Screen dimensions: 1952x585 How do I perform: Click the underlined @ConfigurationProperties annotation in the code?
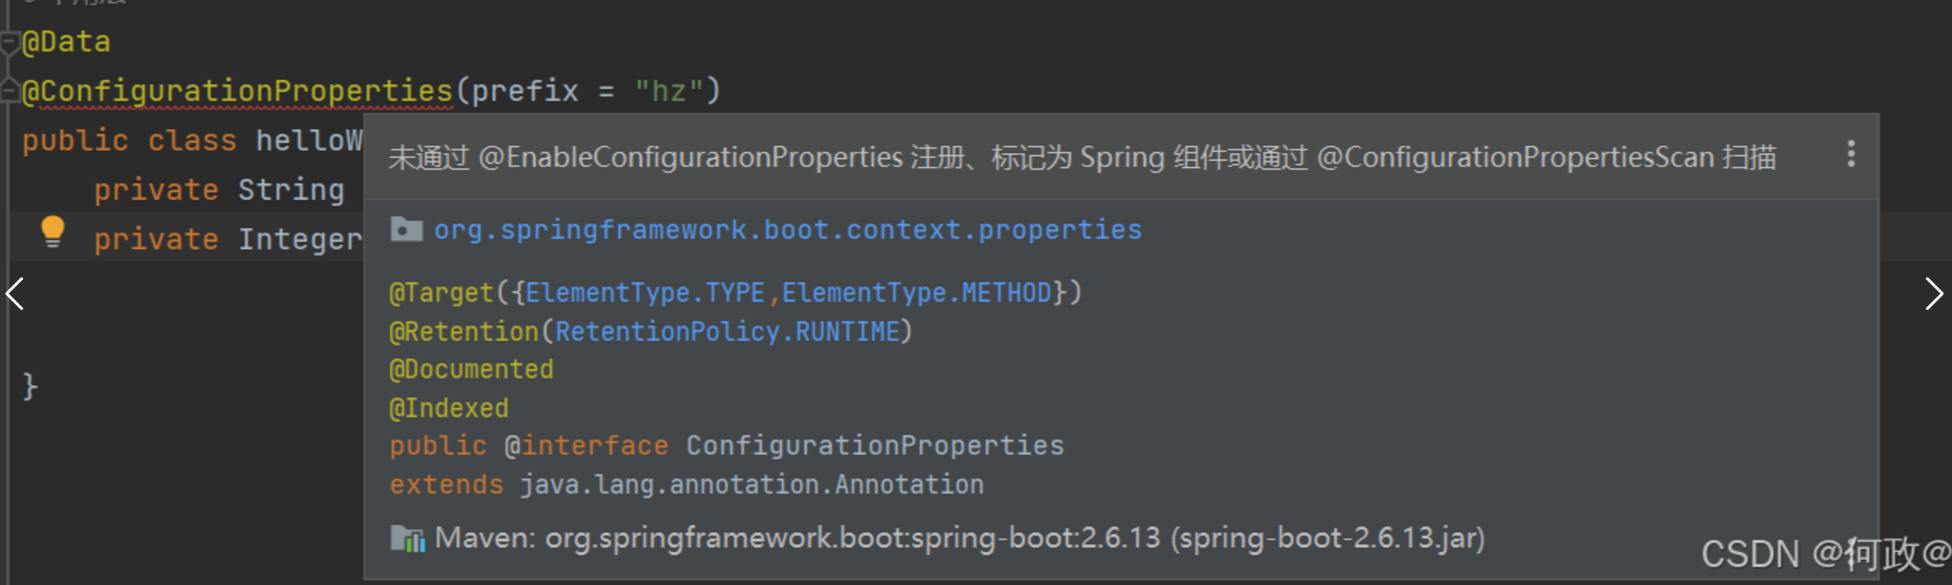238,92
